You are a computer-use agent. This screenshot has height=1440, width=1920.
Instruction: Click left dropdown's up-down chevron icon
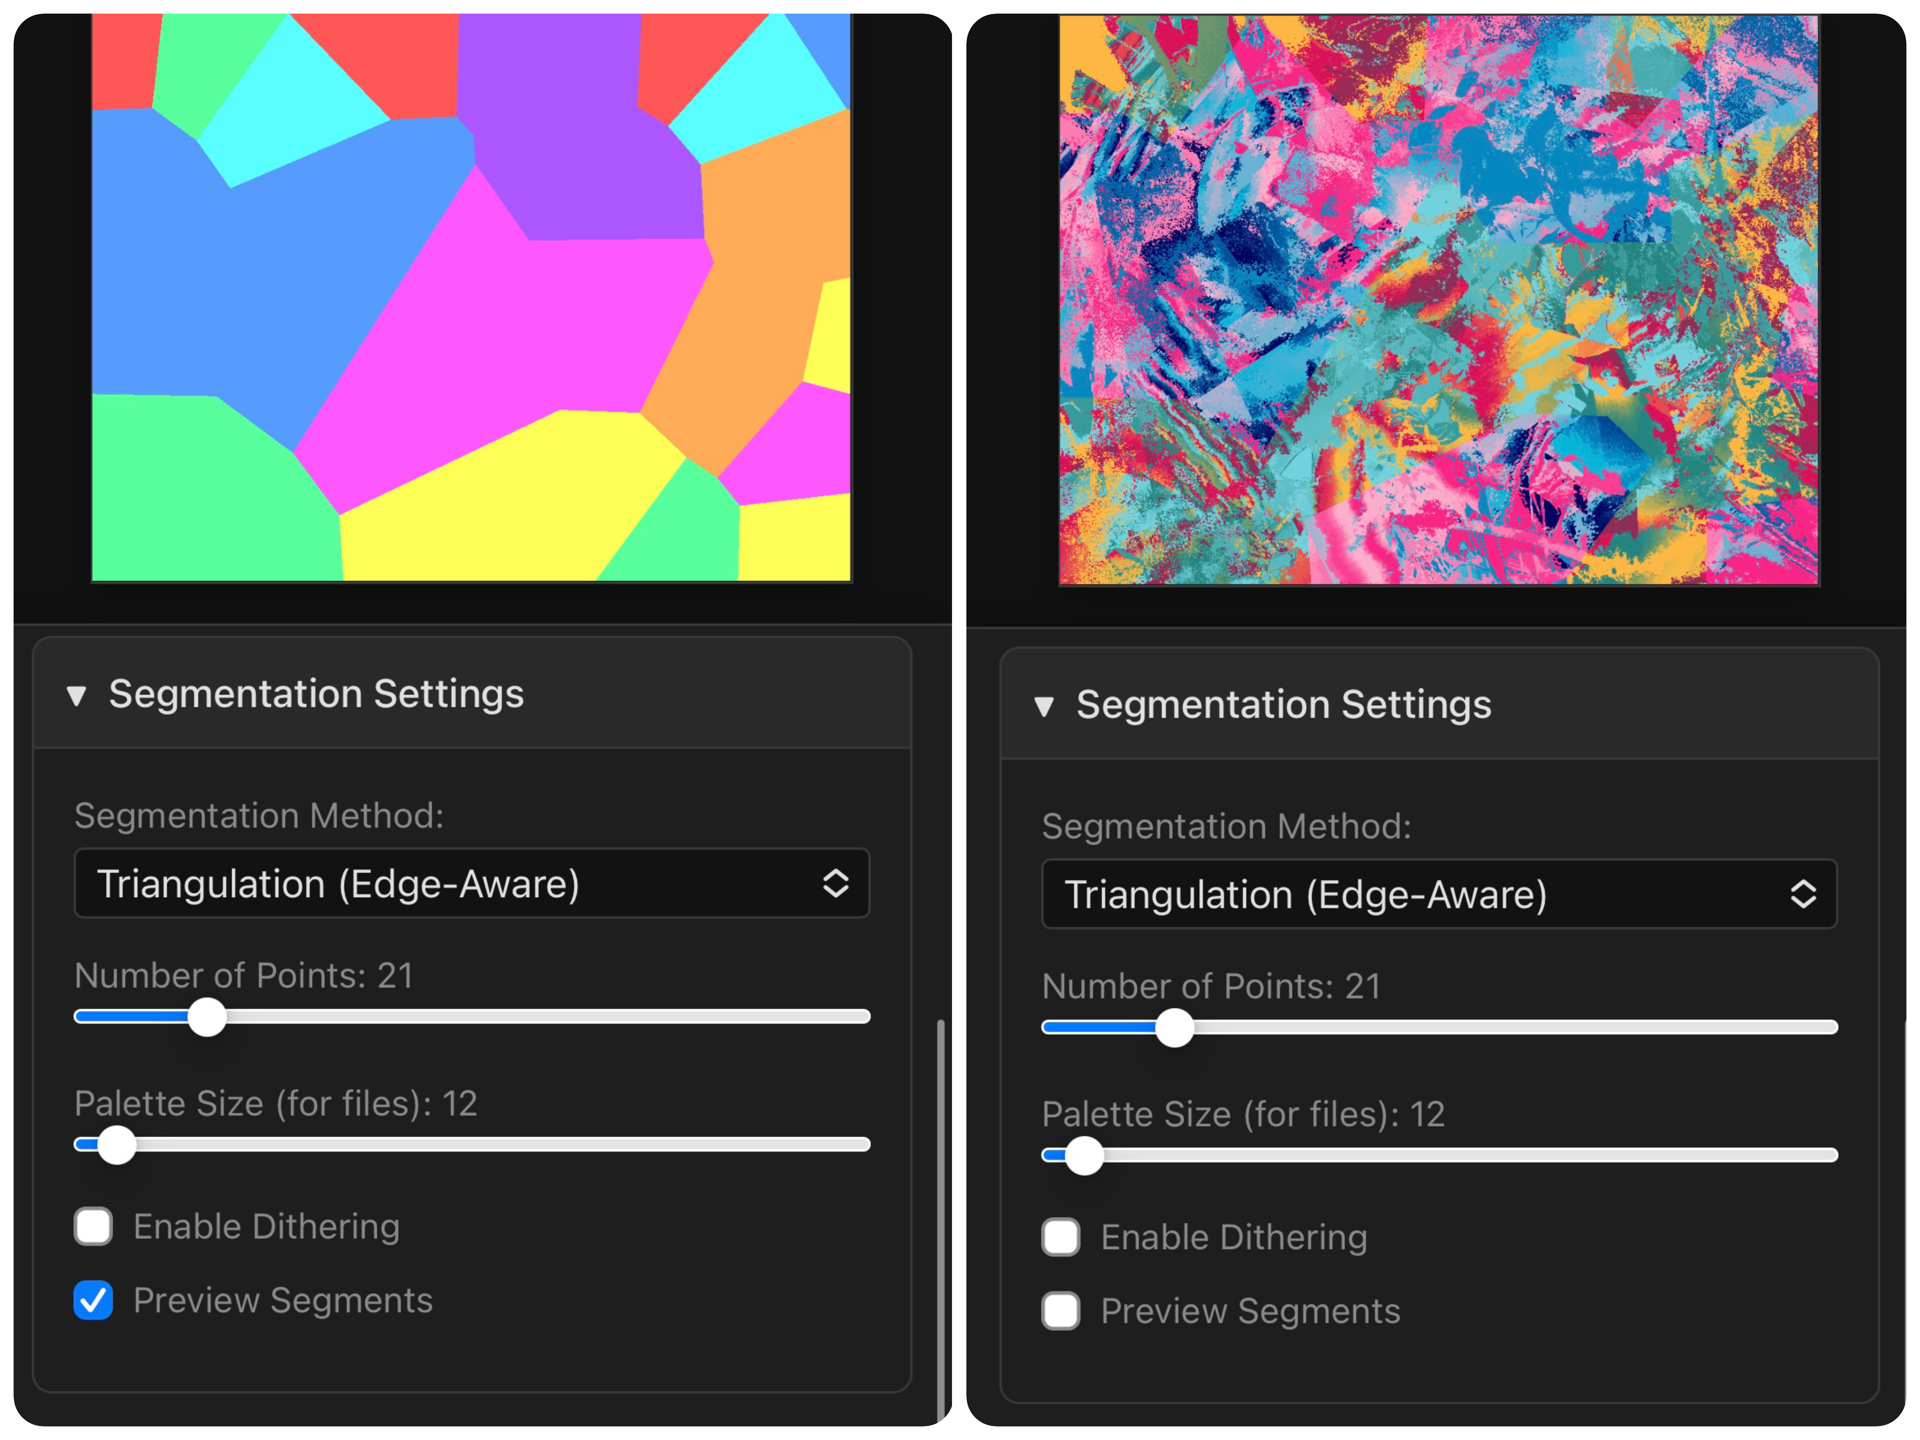835,884
